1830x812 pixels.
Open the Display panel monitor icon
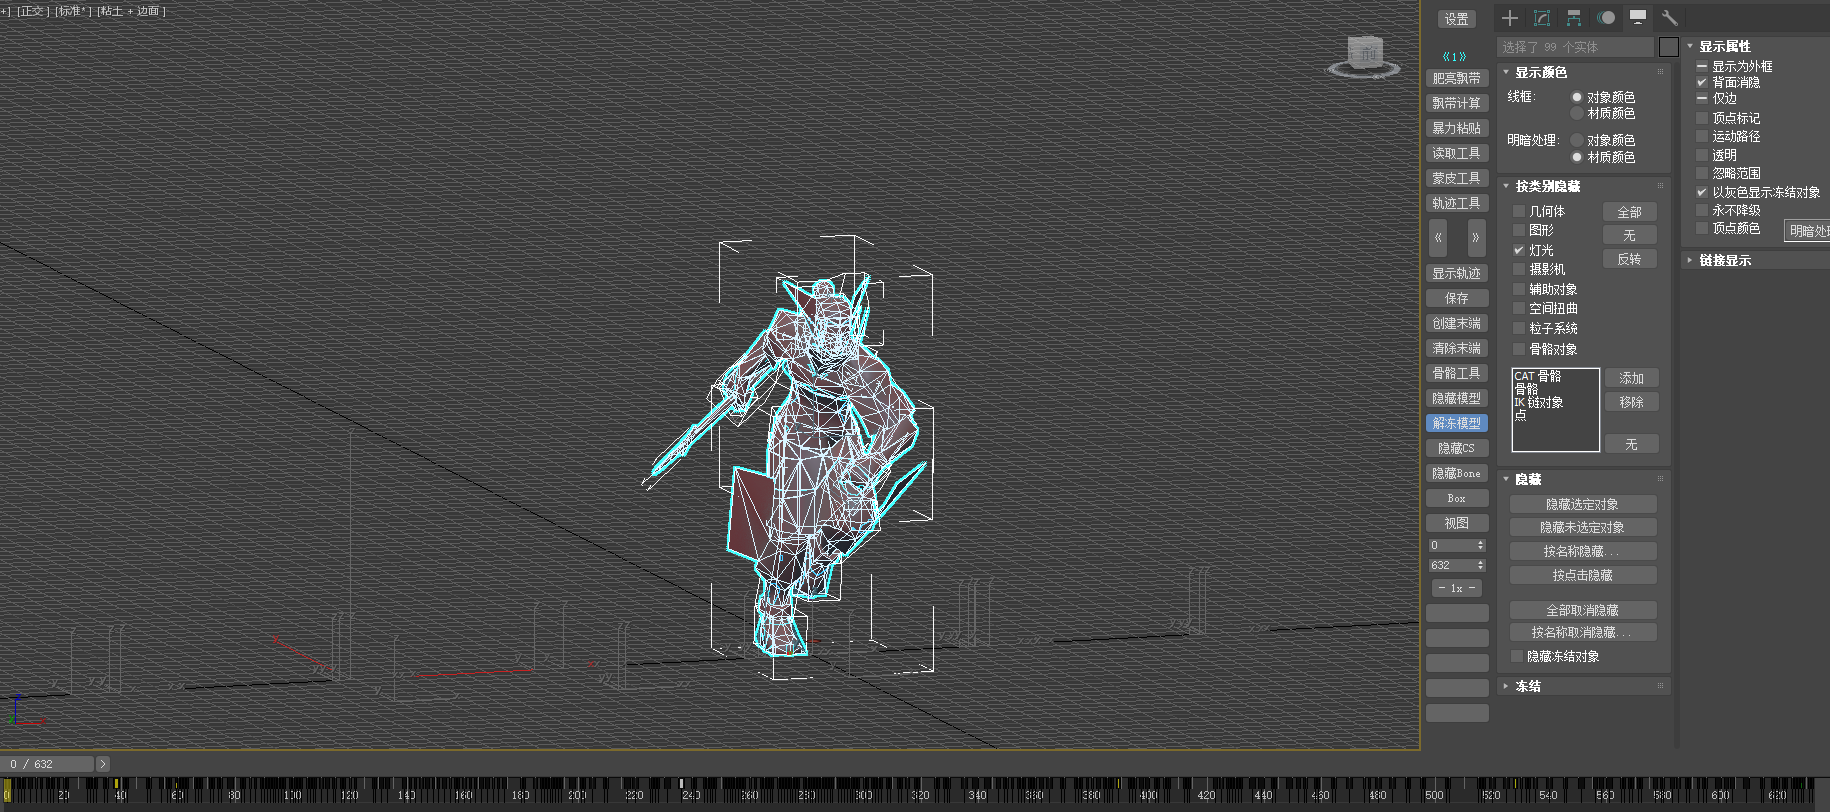pyautogui.click(x=1638, y=18)
